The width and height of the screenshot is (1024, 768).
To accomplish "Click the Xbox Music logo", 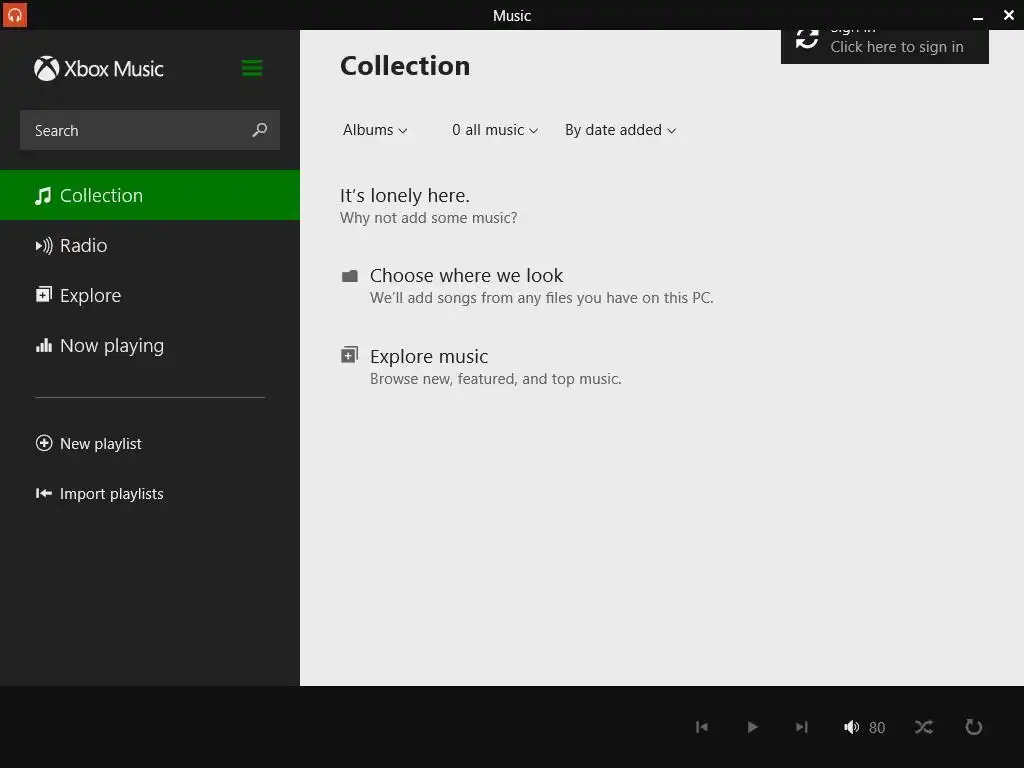I will [99, 69].
